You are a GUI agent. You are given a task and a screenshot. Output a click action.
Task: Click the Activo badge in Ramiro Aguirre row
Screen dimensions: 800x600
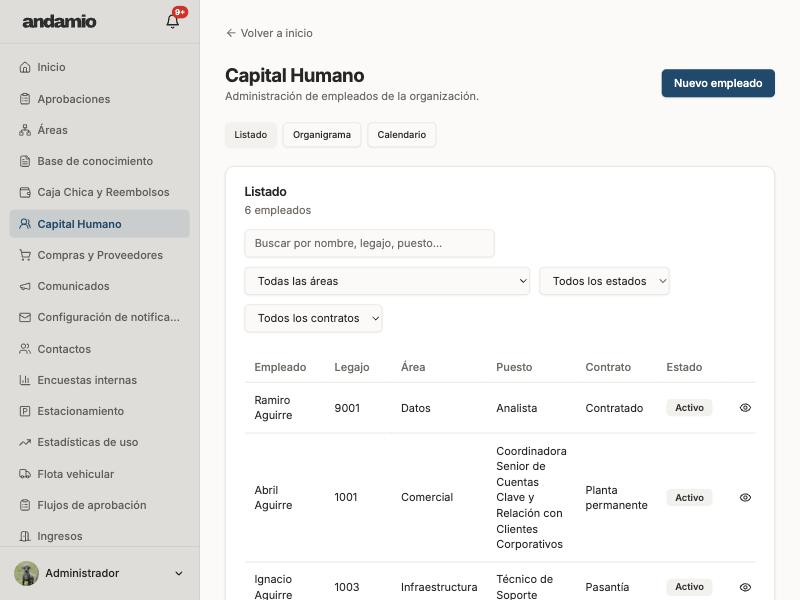[689, 408]
